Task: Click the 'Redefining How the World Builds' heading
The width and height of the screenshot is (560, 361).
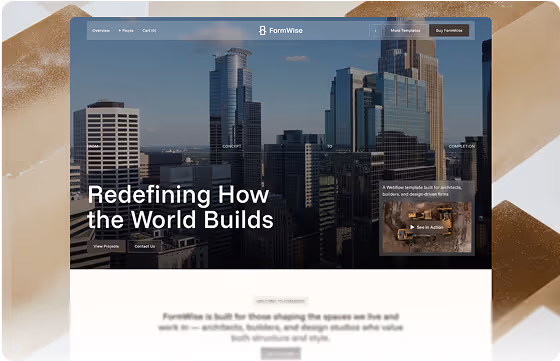Action: (x=180, y=207)
